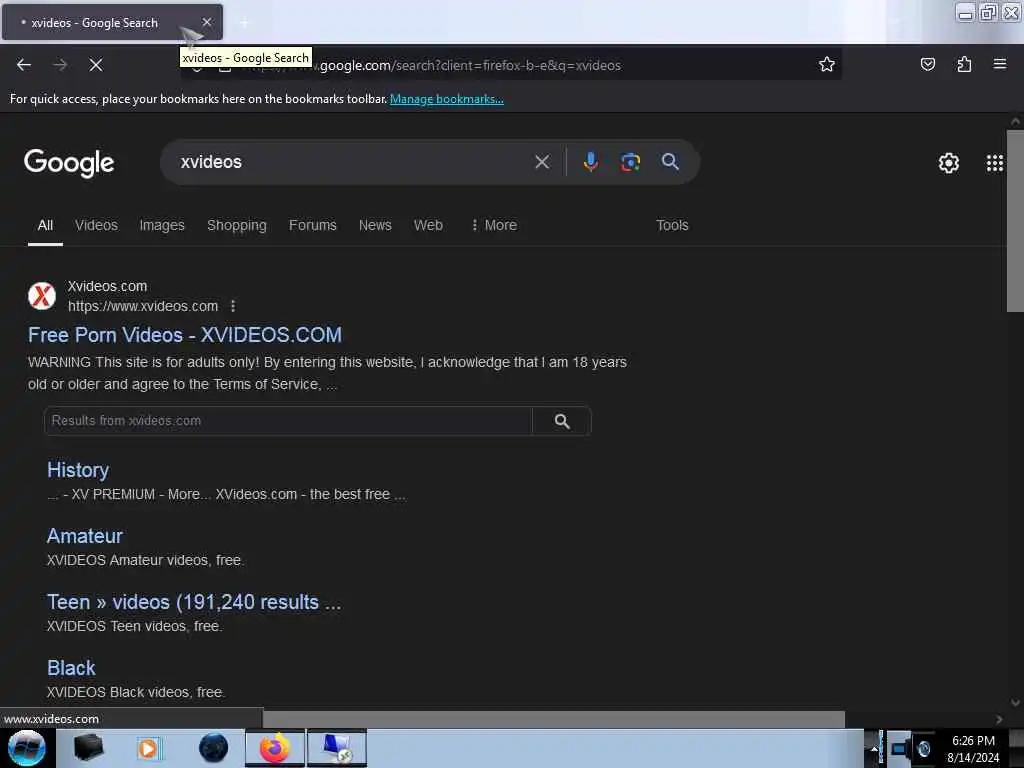Screen dimensions: 1024x768
Task: Switch to the Shopping tab
Action: pos(236,225)
